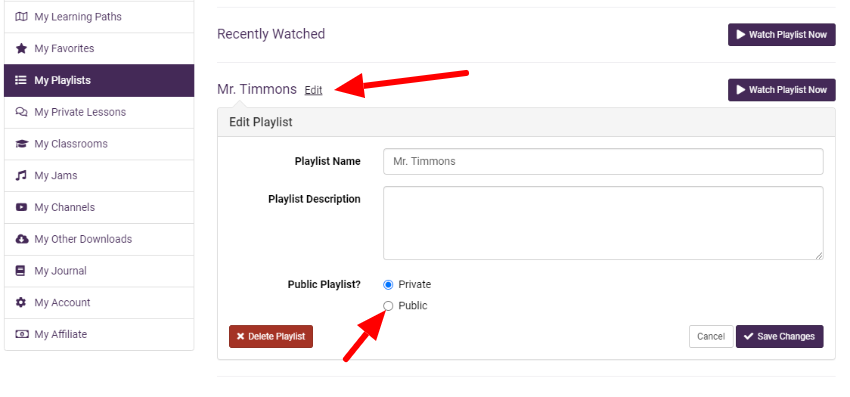Click the list icon next to My Playlists
Screen dimensions: 850x397
21,80
